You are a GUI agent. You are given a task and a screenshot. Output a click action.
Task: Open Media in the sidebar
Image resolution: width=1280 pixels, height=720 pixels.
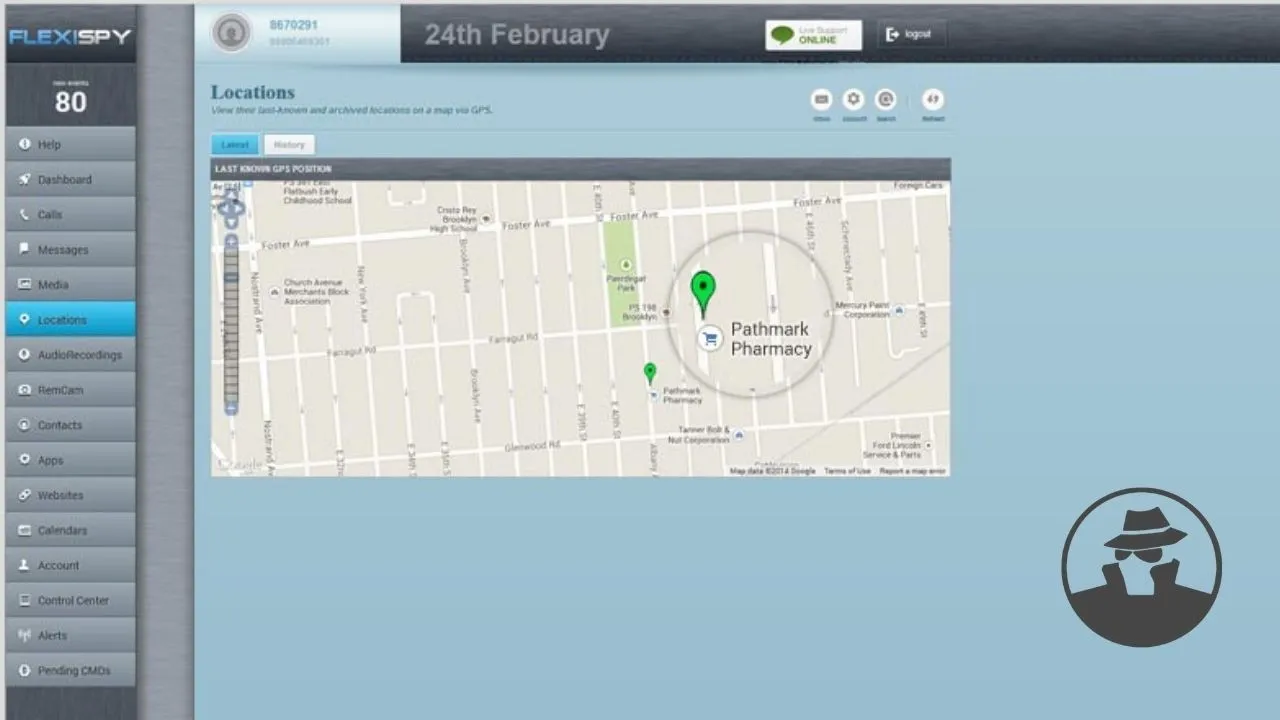(x=70, y=284)
